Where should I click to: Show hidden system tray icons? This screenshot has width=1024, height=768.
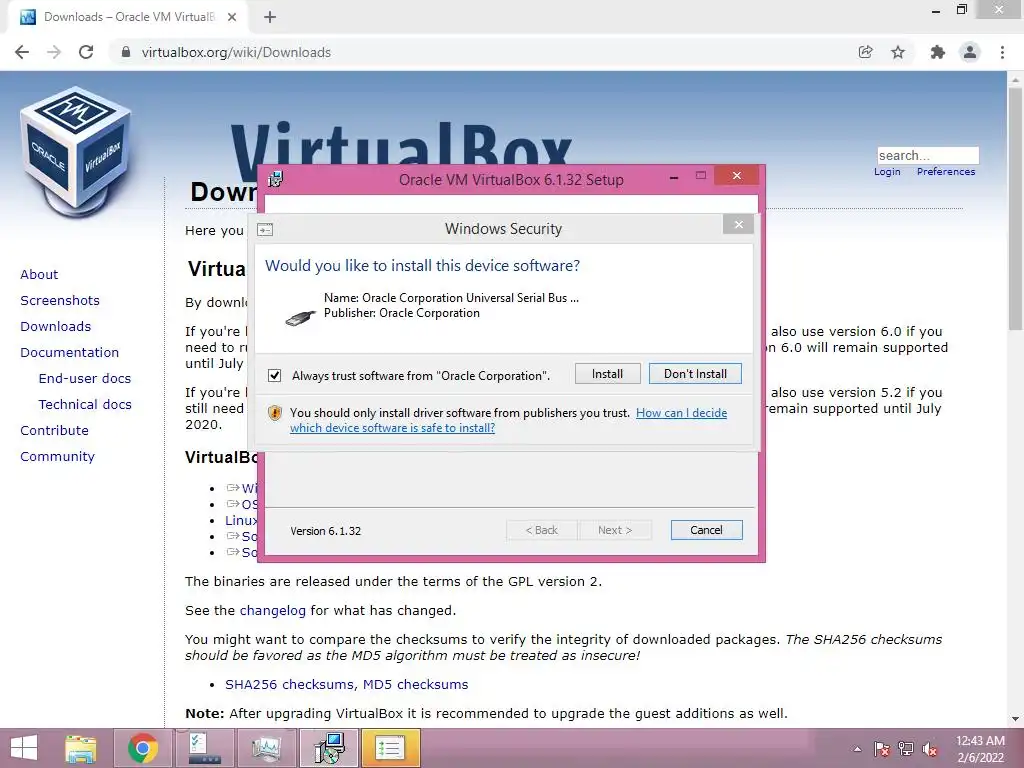click(857, 749)
